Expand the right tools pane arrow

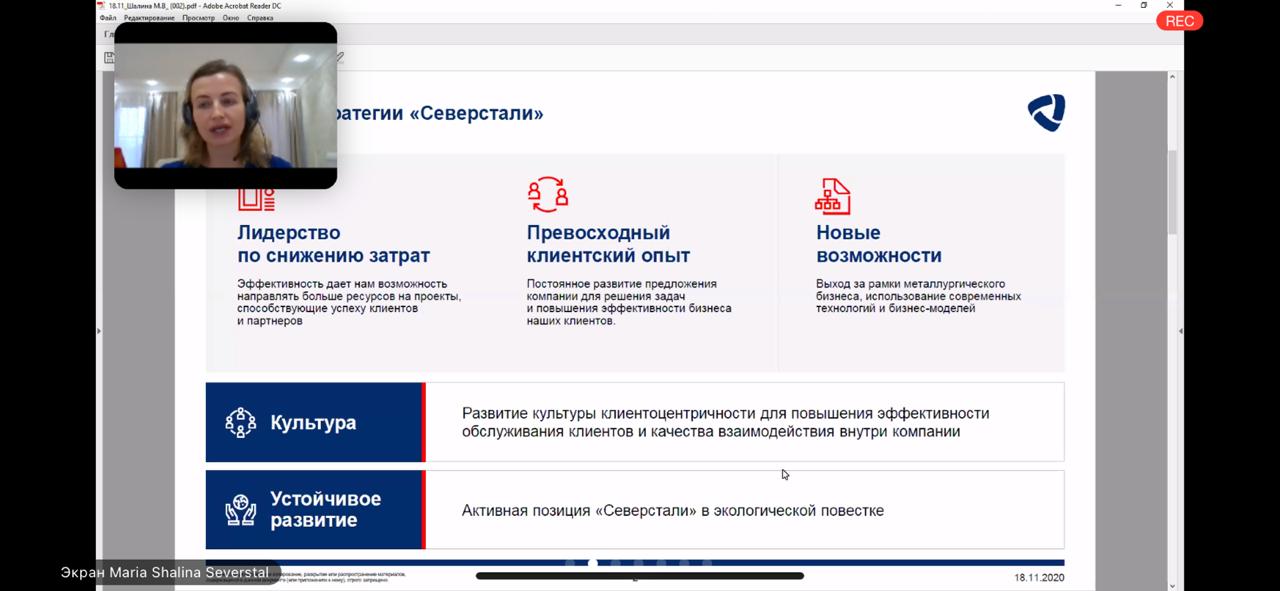pos(1181,331)
